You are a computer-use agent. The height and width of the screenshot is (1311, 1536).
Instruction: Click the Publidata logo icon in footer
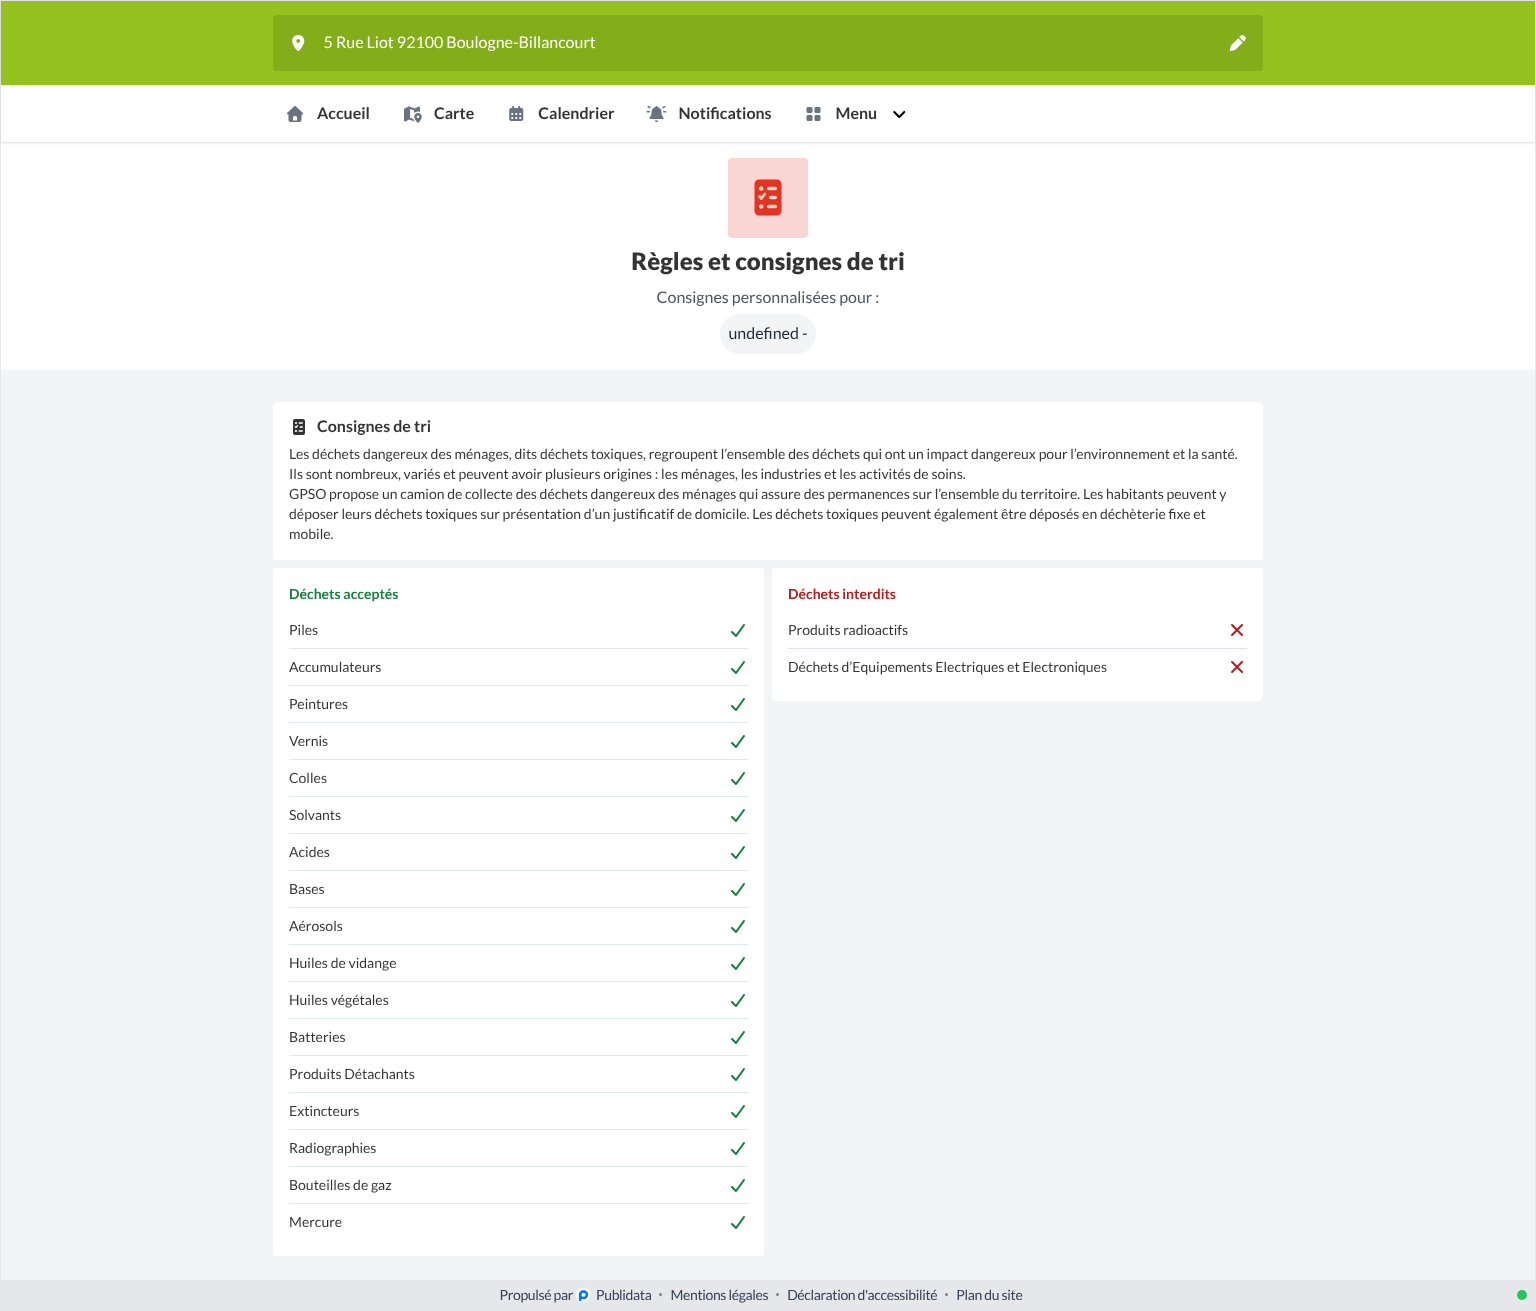tap(584, 1296)
